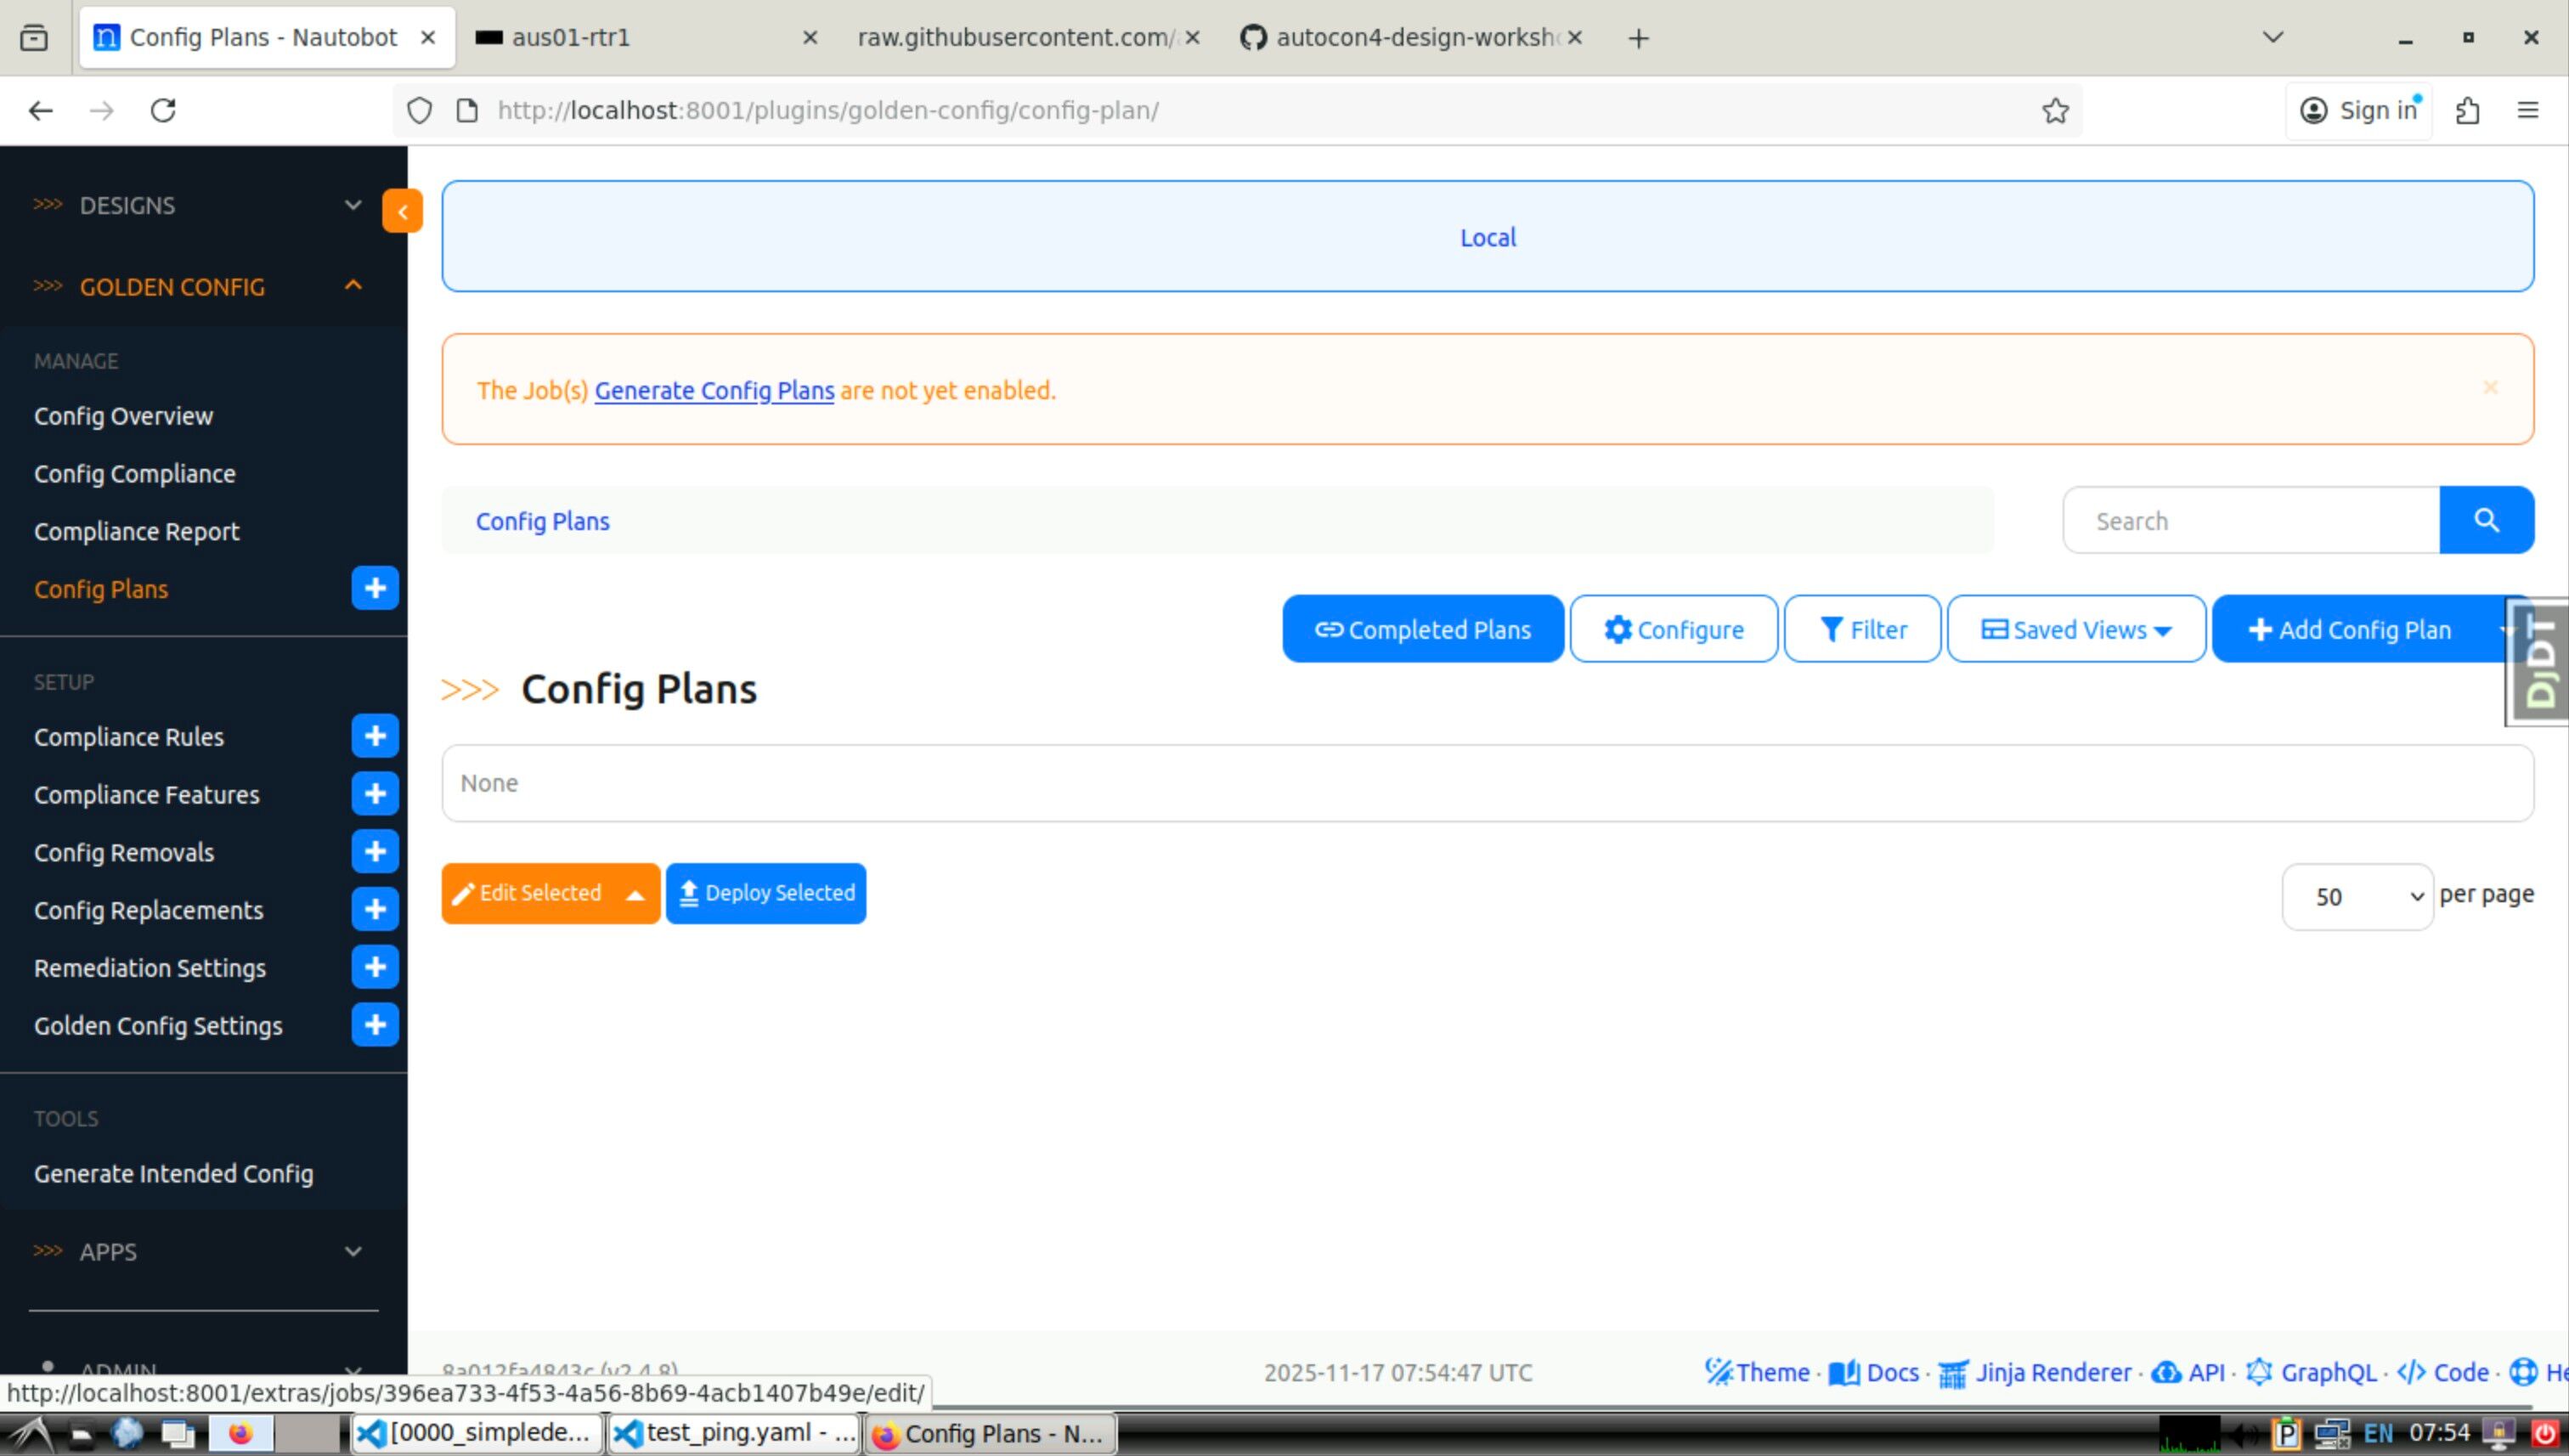This screenshot has width=2569, height=1456.
Task: Follow the Generate Config Plans link
Action: click(714, 391)
